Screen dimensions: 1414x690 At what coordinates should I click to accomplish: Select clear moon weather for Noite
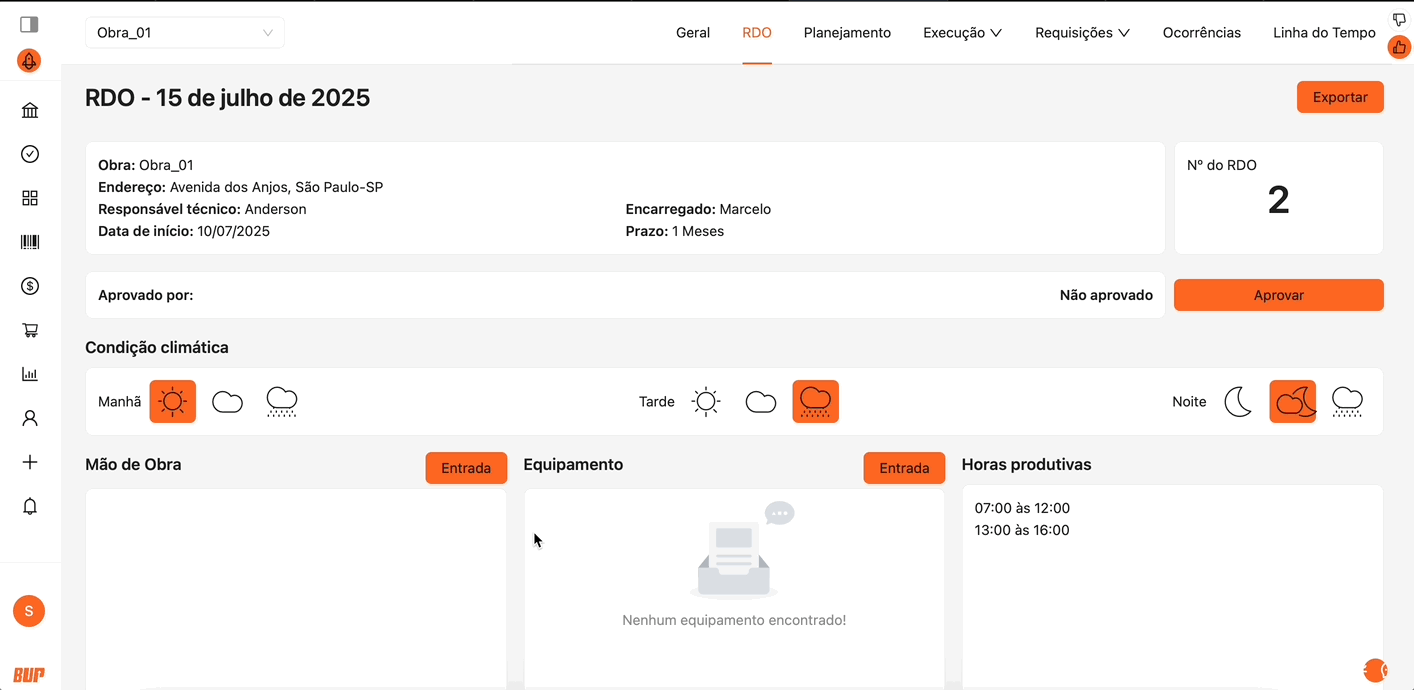(1238, 402)
